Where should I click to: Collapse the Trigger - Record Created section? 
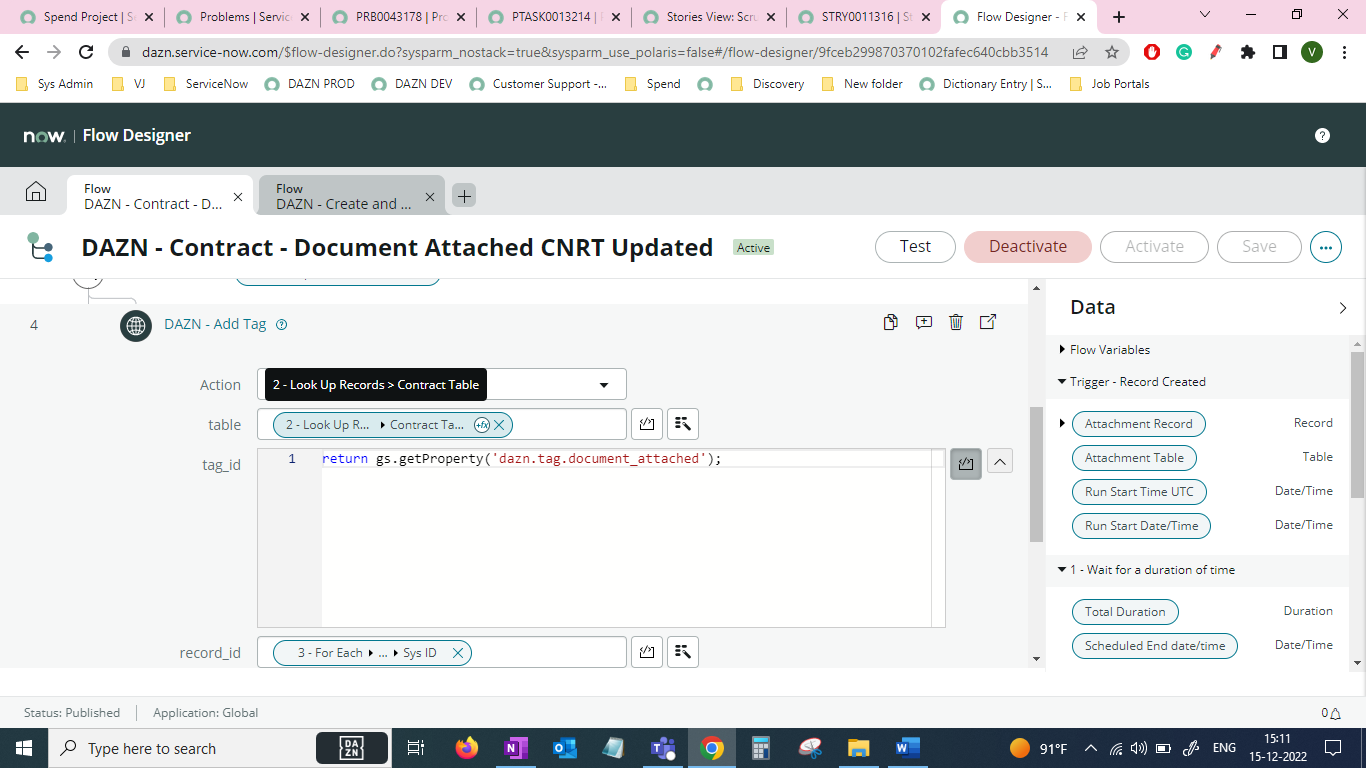click(x=1062, y=382)
